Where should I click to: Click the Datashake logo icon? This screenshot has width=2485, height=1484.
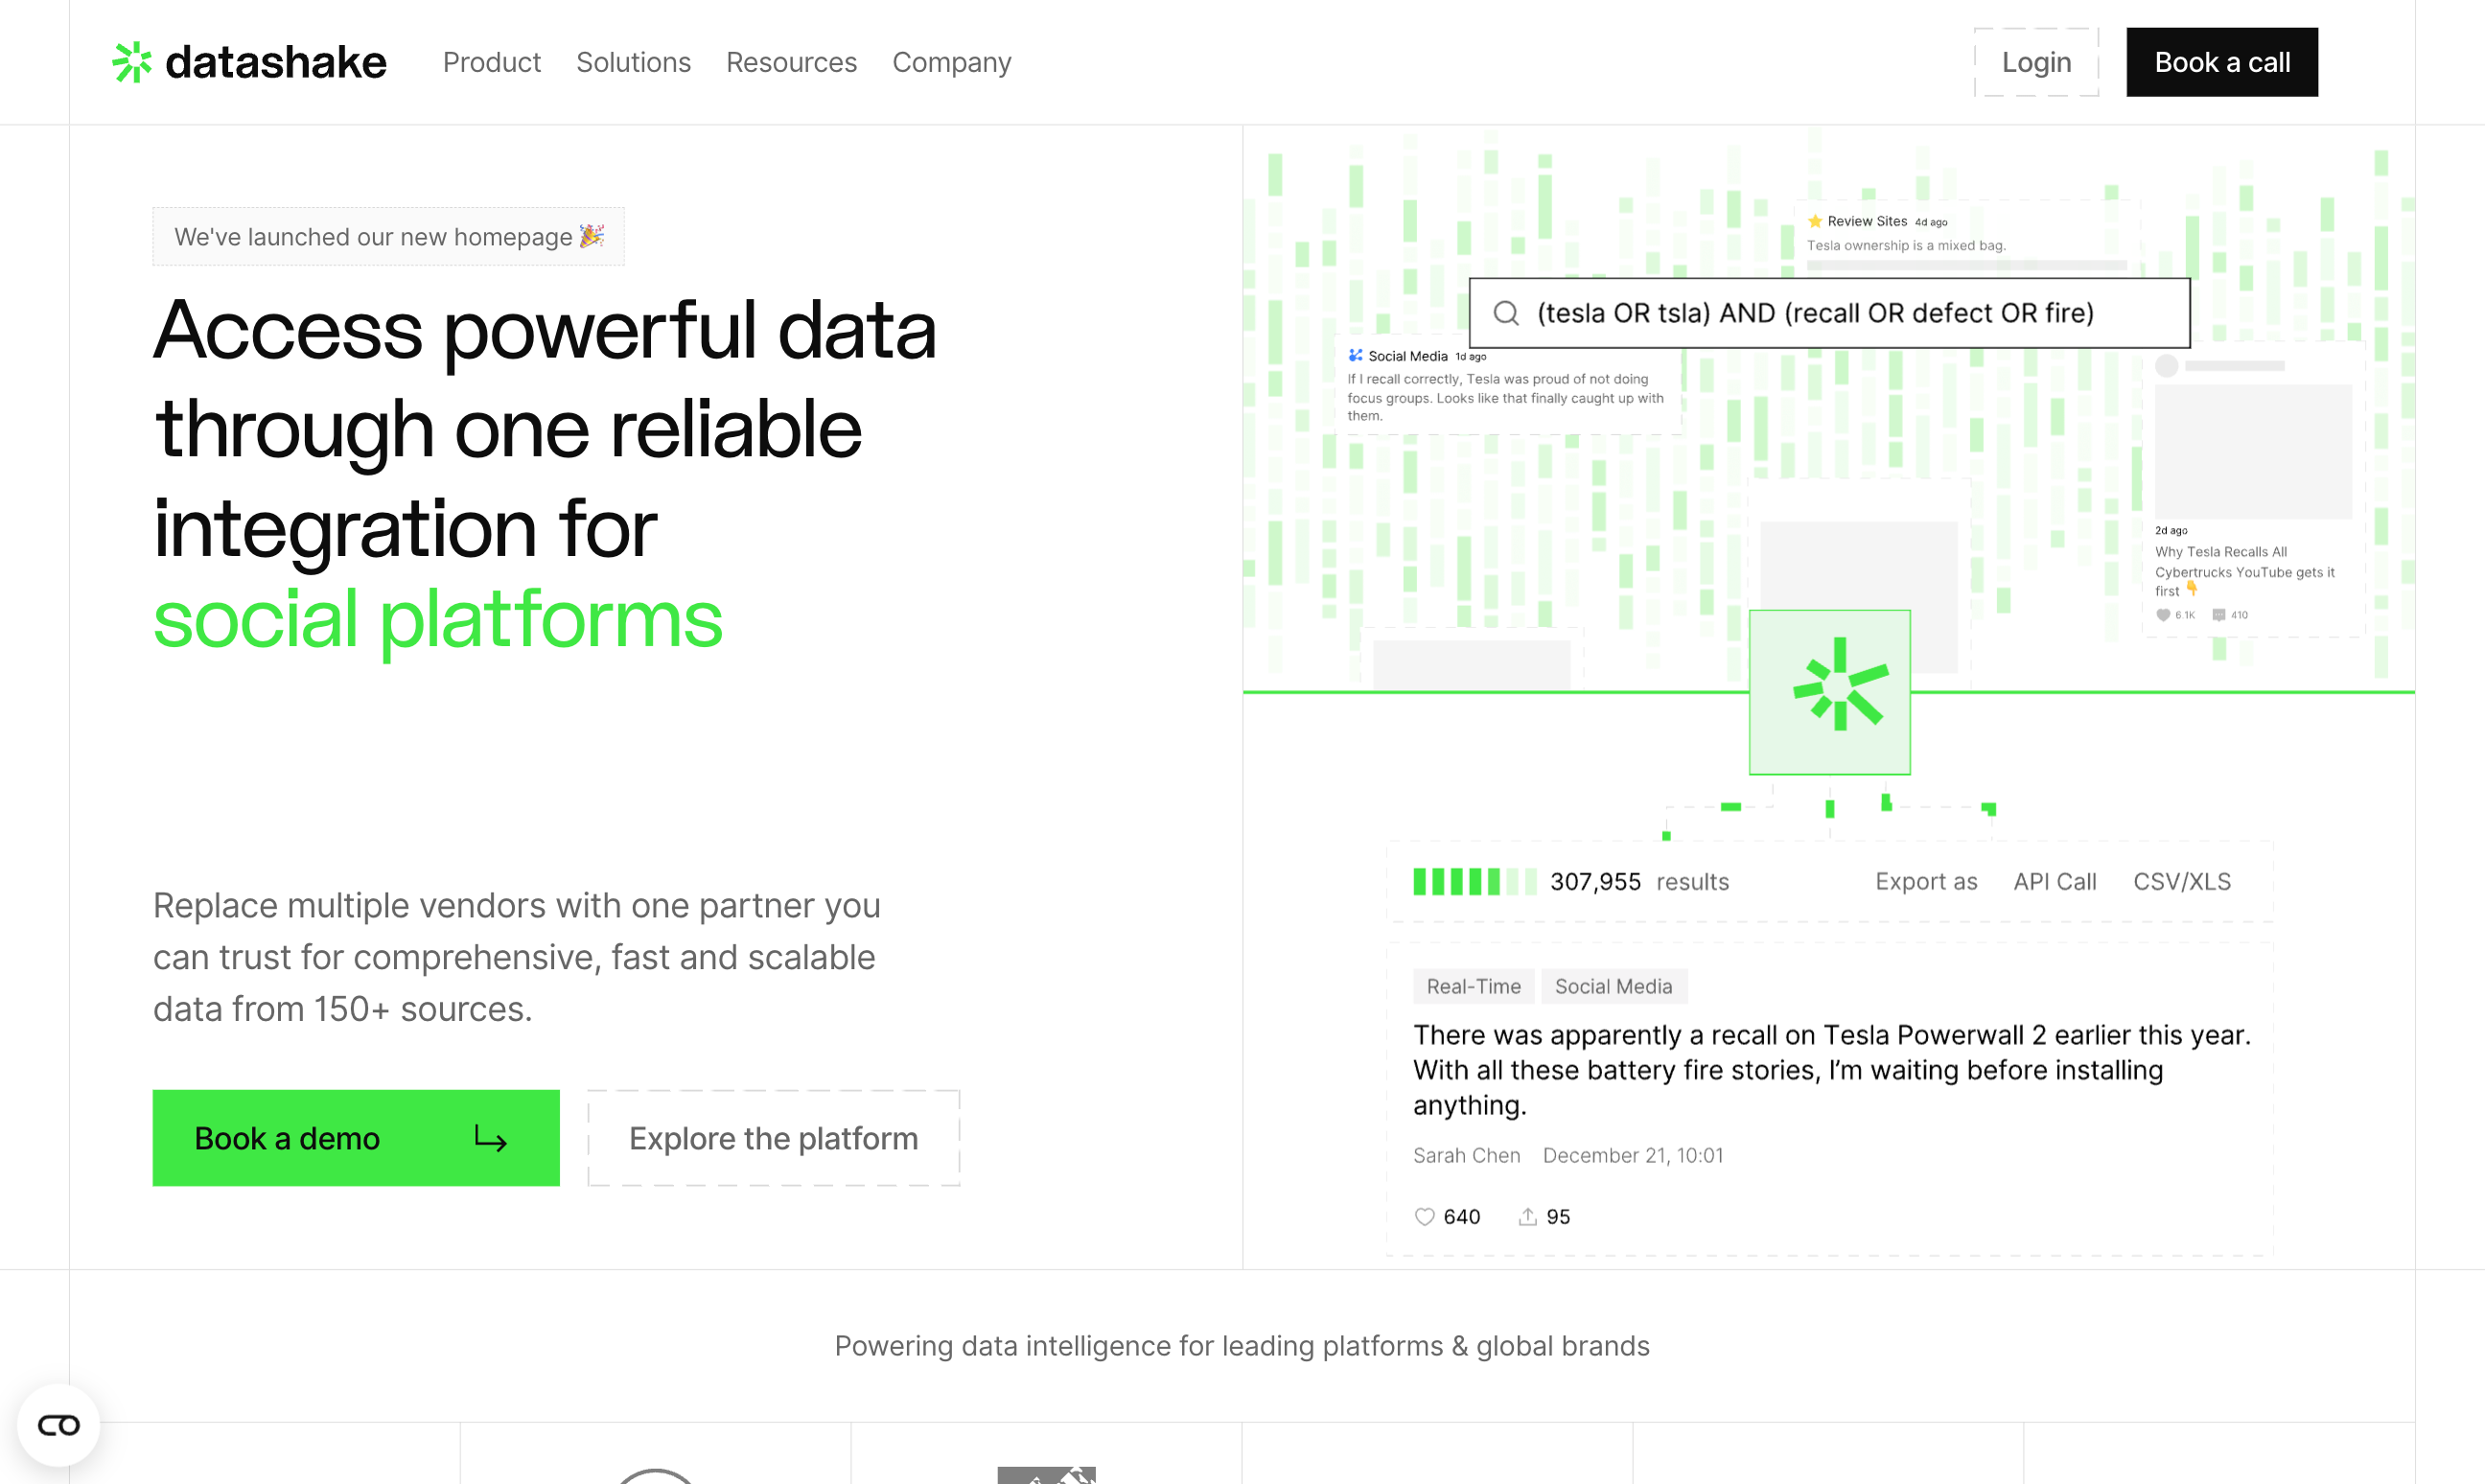pos(132,62)
